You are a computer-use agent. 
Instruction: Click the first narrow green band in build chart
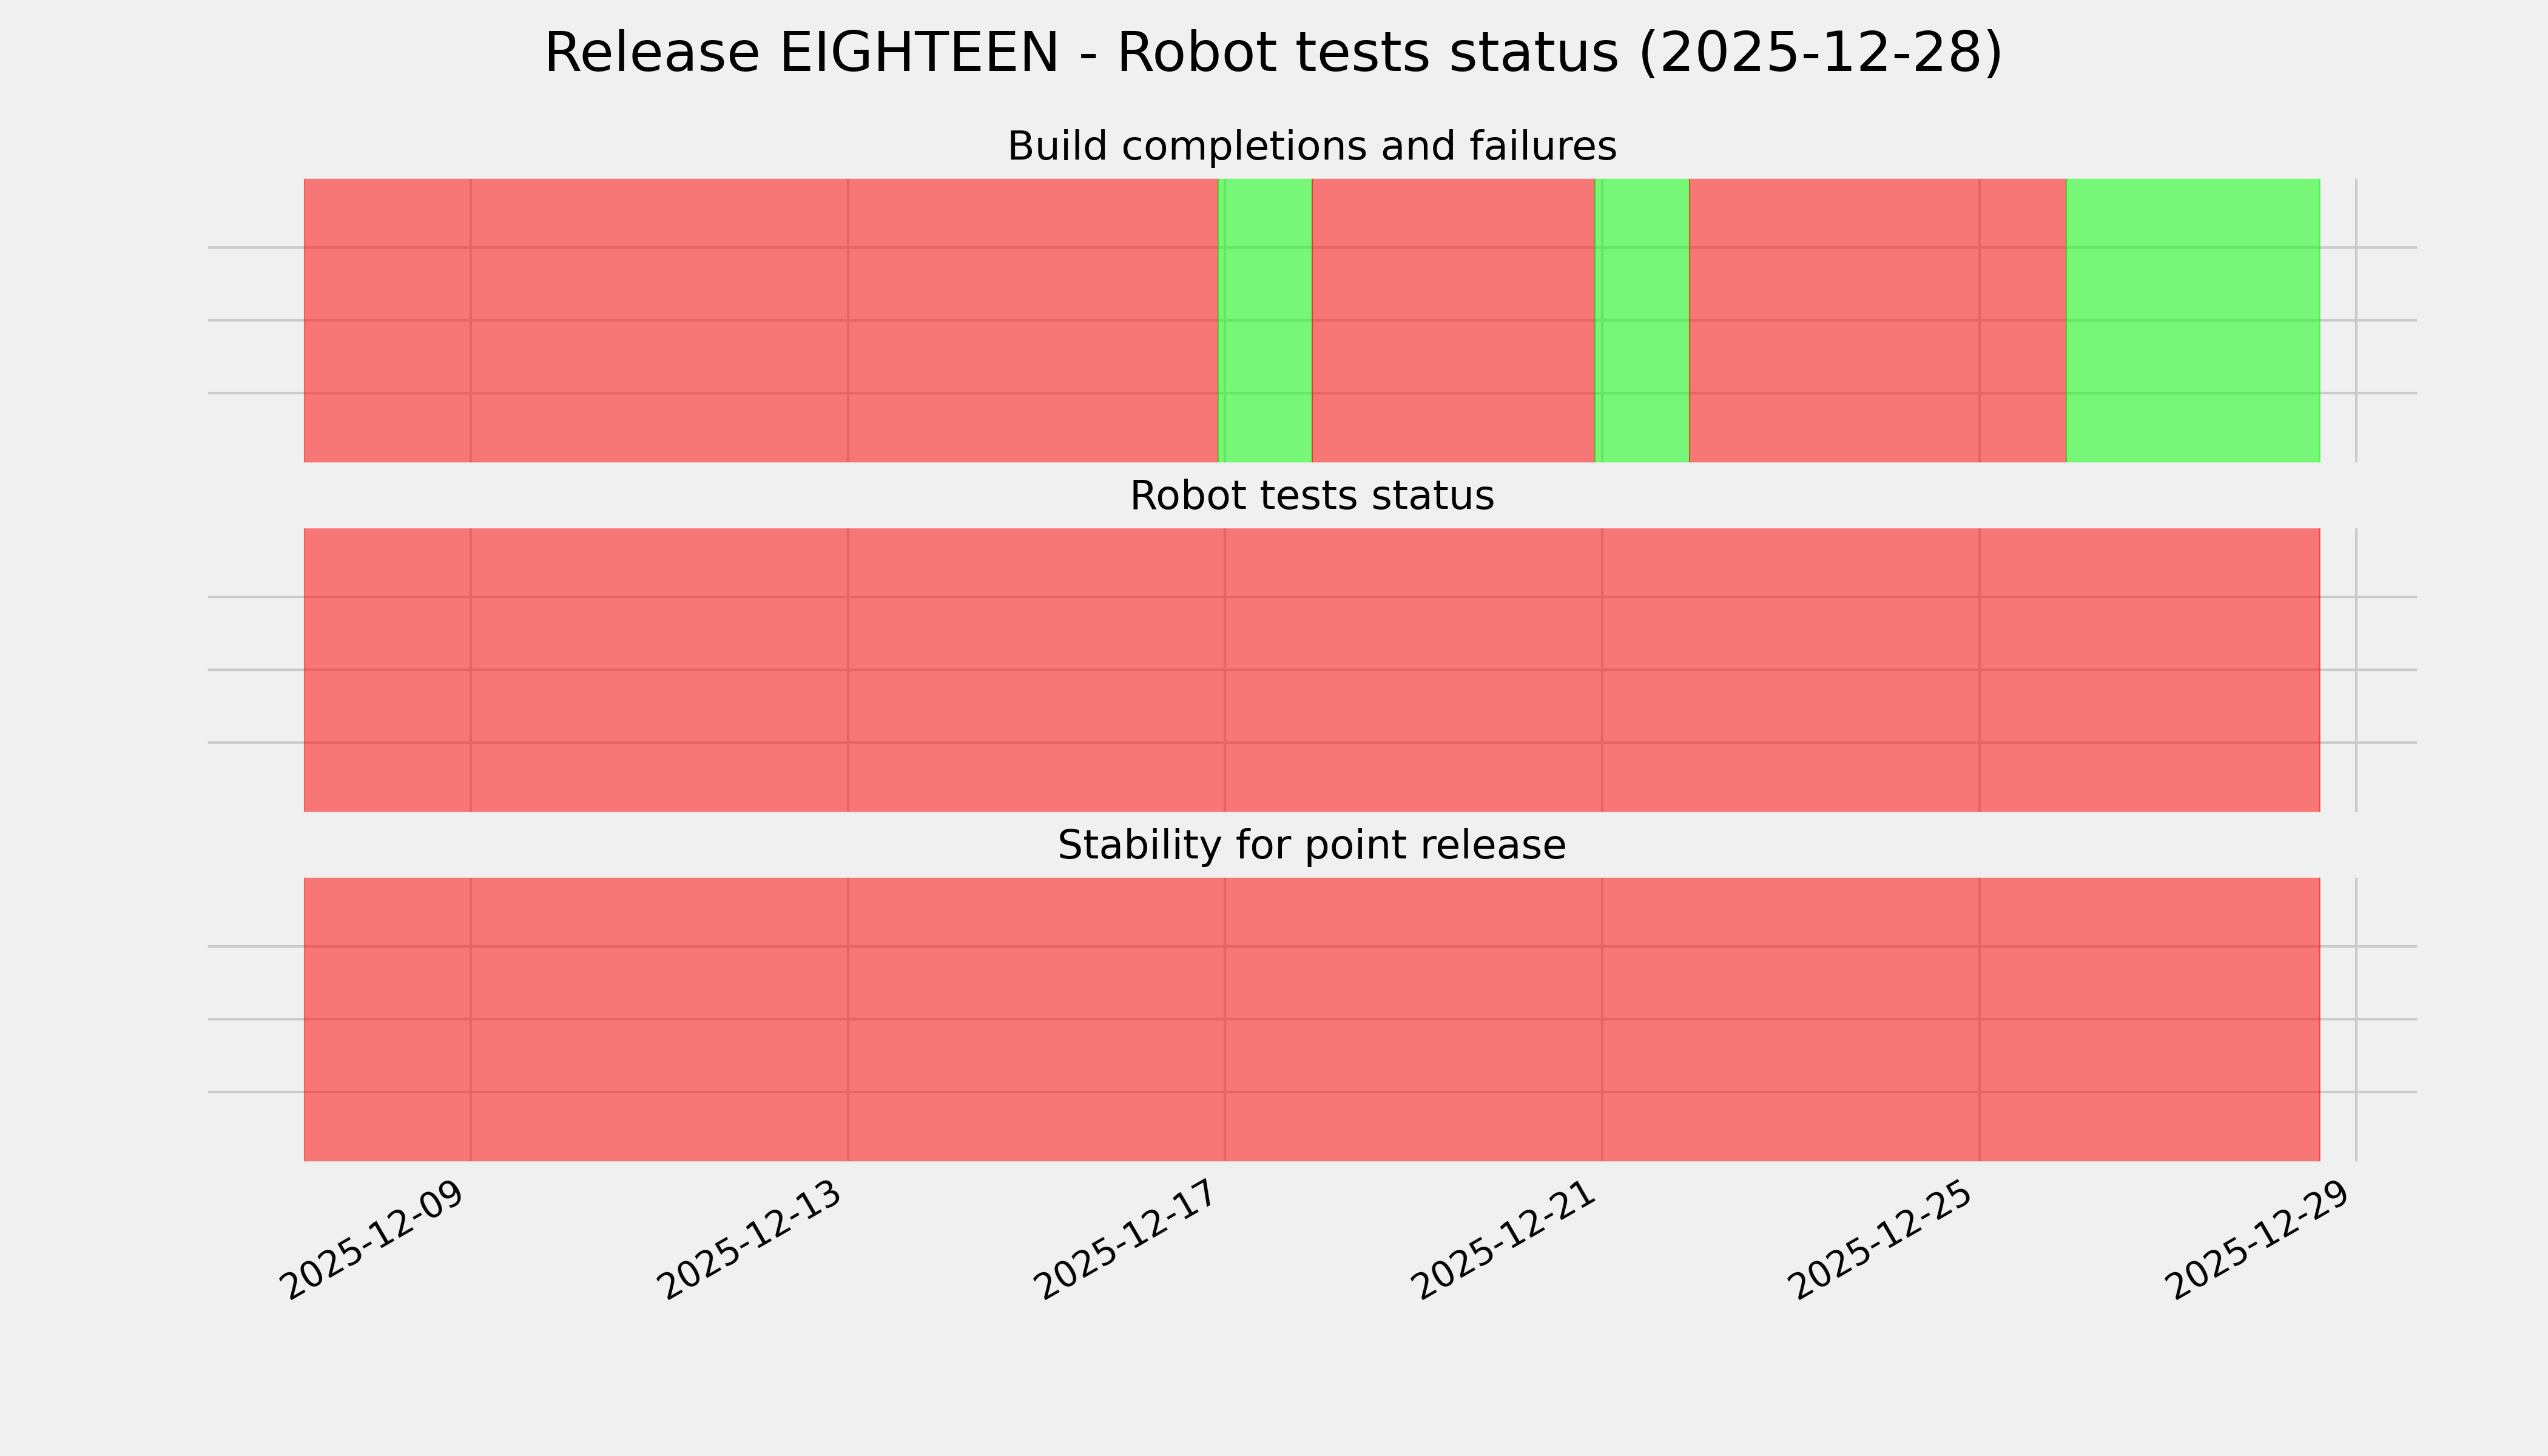(x=1265, y=320)
